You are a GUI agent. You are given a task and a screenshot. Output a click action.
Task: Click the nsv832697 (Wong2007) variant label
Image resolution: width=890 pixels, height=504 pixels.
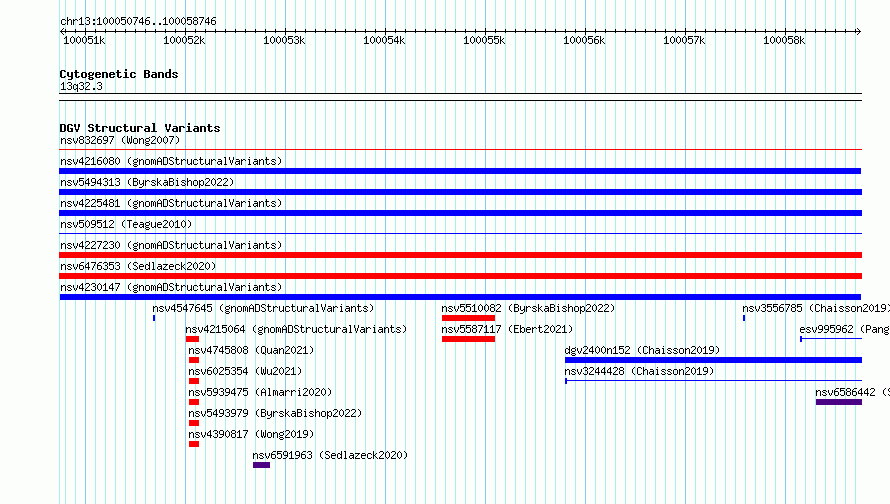pos(120,140)
